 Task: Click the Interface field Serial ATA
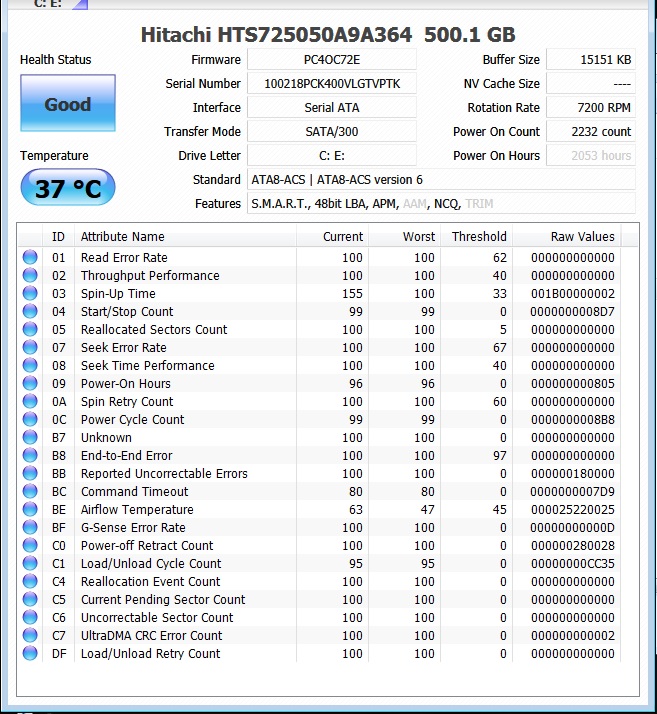[x=332, y=107]
